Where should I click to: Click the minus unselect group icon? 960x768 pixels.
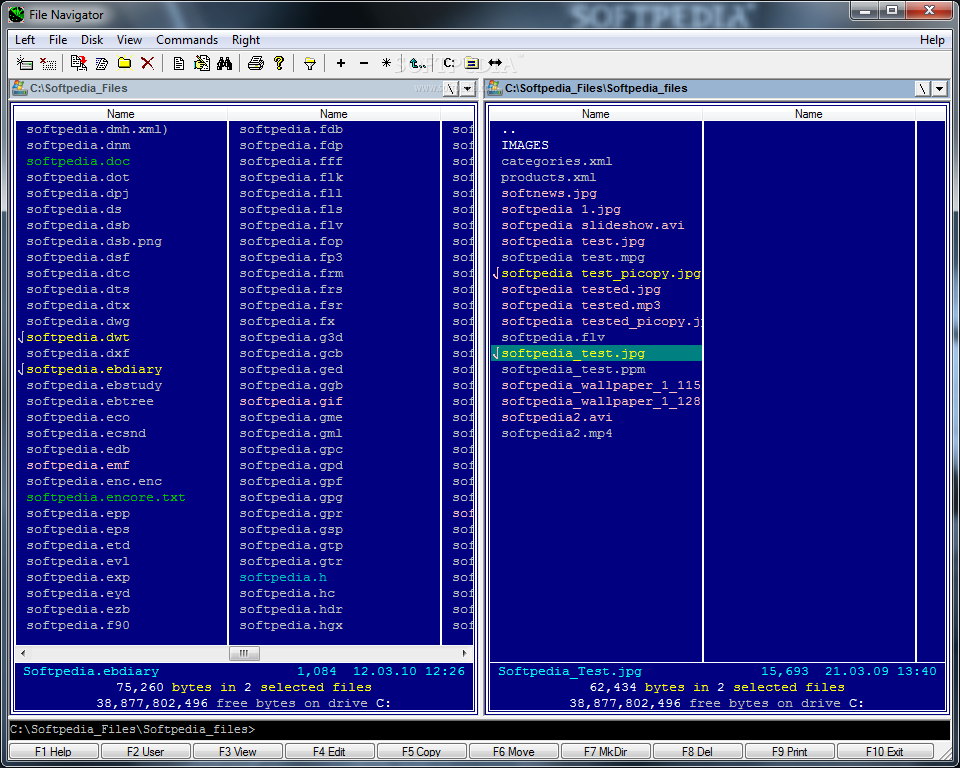point(364,63)
